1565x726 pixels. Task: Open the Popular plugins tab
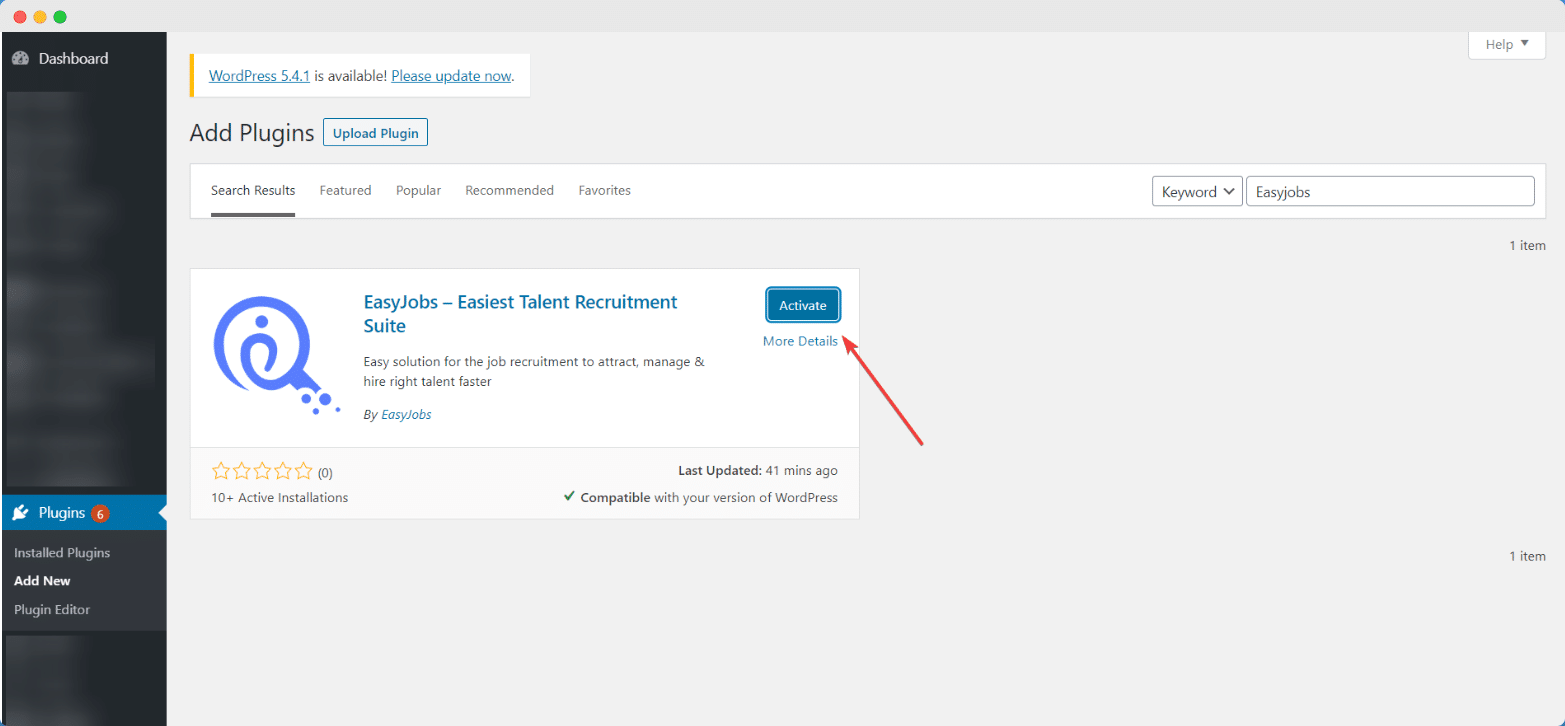418,190
